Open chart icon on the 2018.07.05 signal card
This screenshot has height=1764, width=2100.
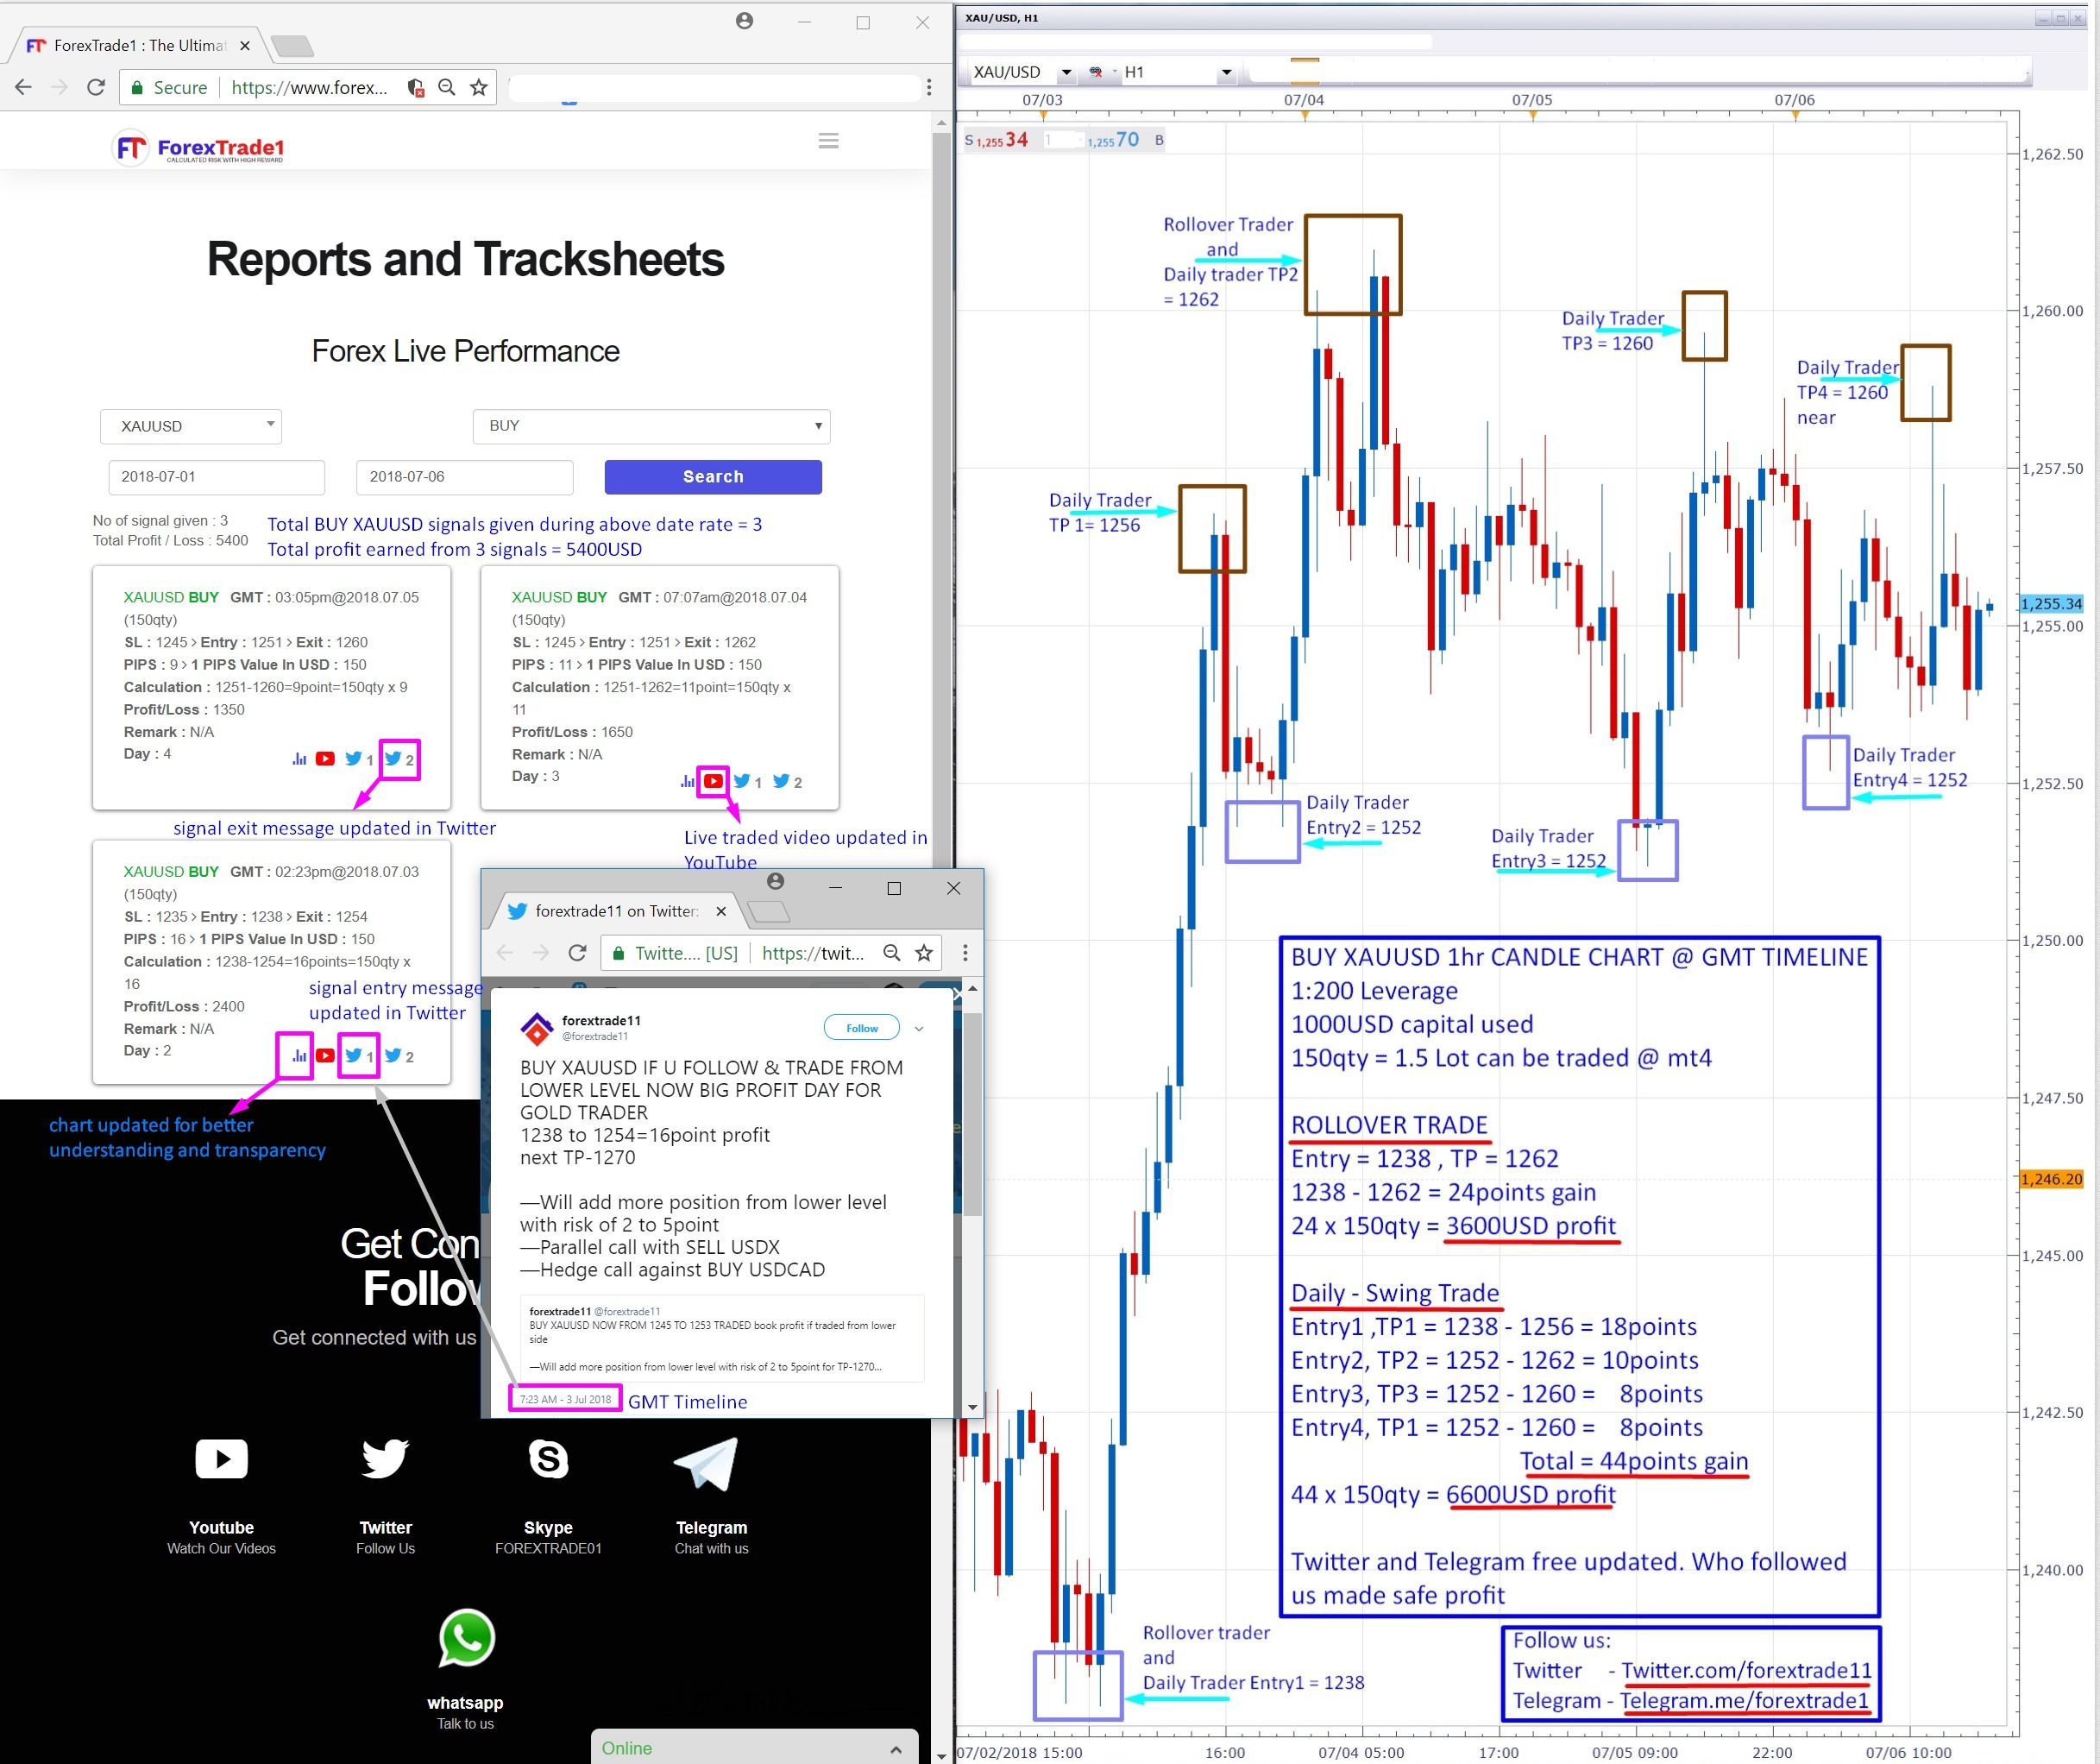click(x=299, y=759)
